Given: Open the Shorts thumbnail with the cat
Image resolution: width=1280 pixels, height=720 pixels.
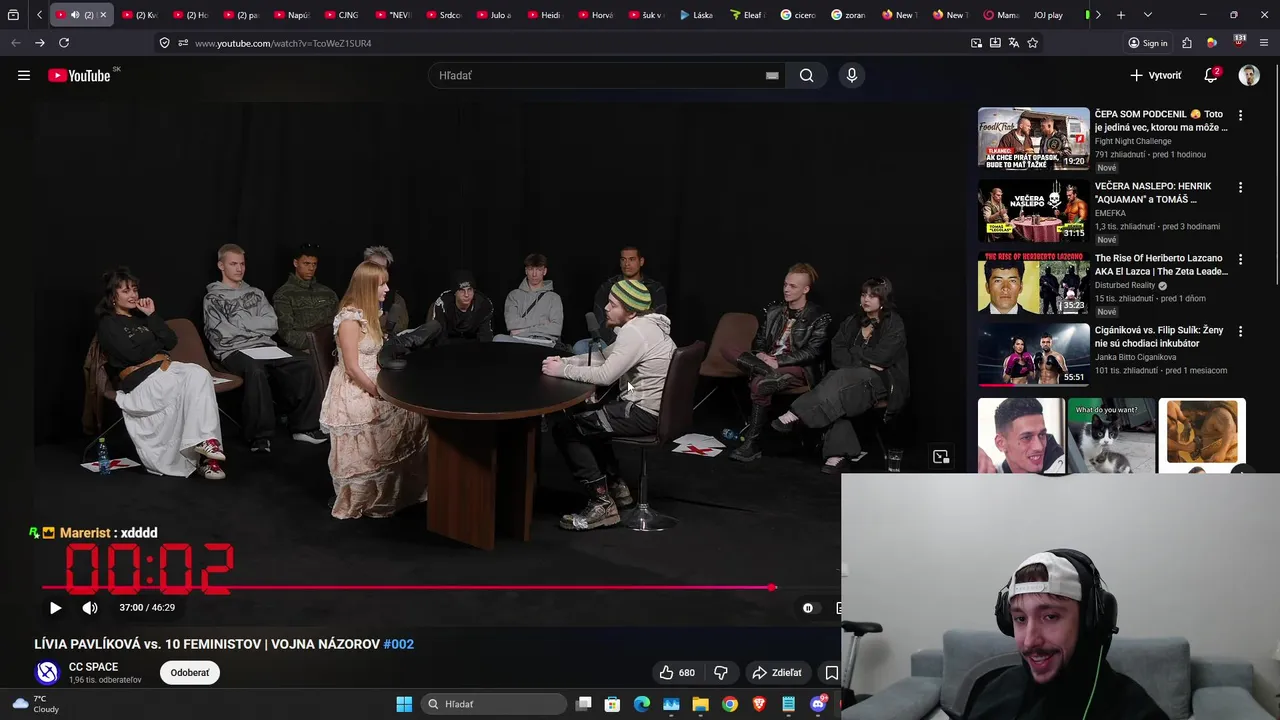Looking at the screenshot, I should pos(1111,435).
